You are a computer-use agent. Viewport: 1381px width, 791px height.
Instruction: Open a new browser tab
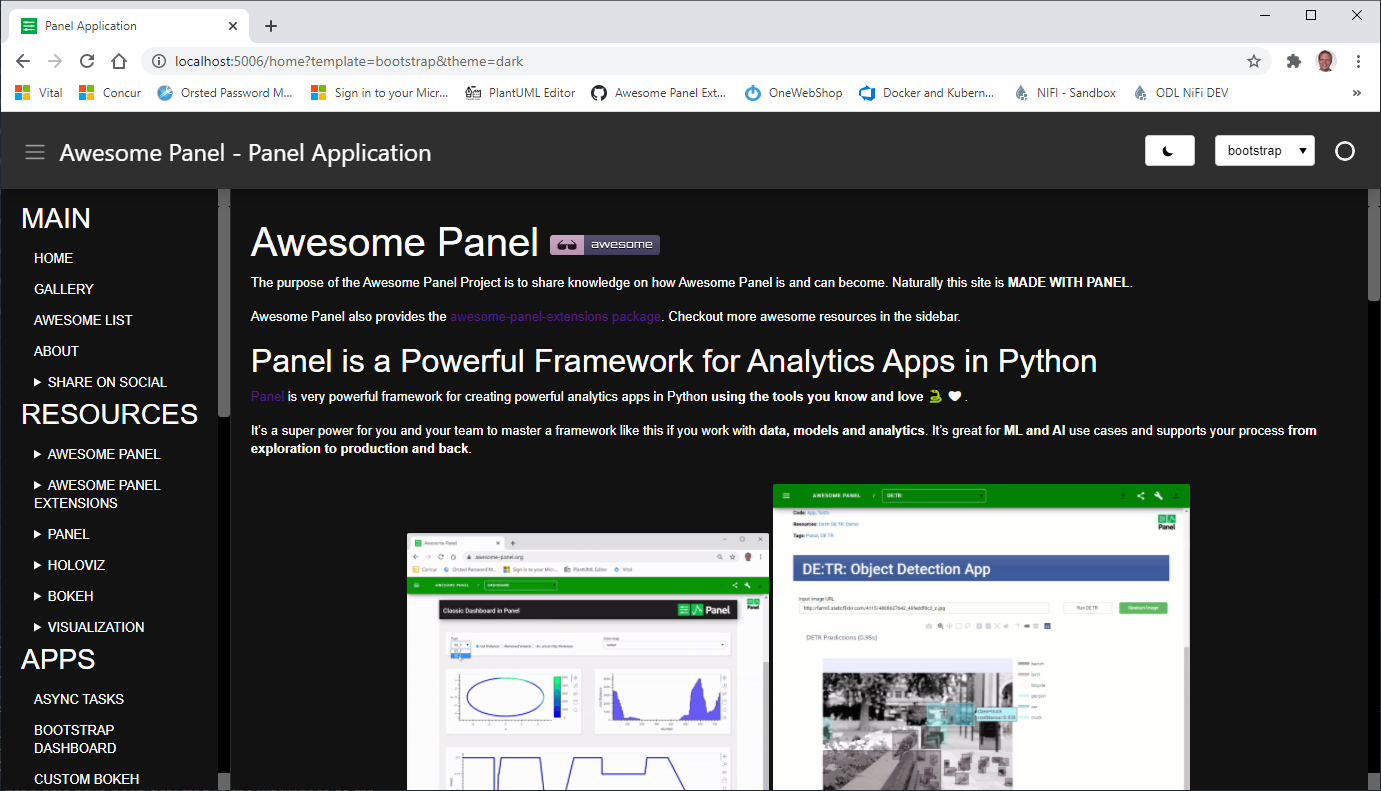270,25
